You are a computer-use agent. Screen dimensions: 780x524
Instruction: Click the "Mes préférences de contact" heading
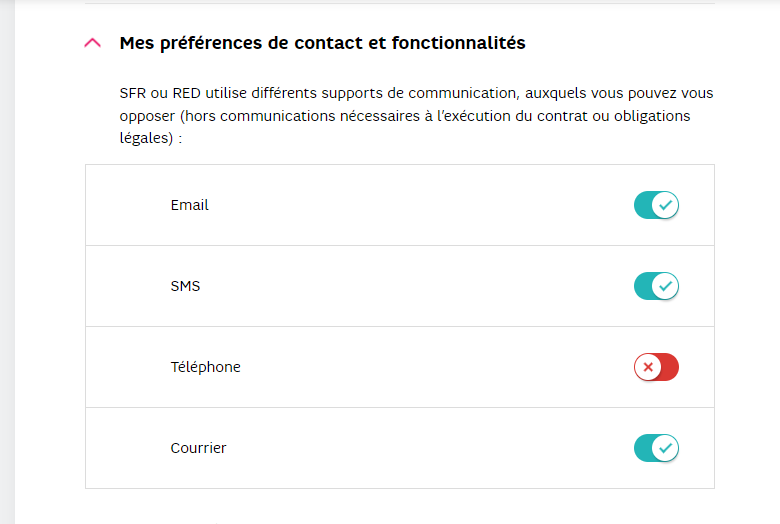(x=322, y=43)
